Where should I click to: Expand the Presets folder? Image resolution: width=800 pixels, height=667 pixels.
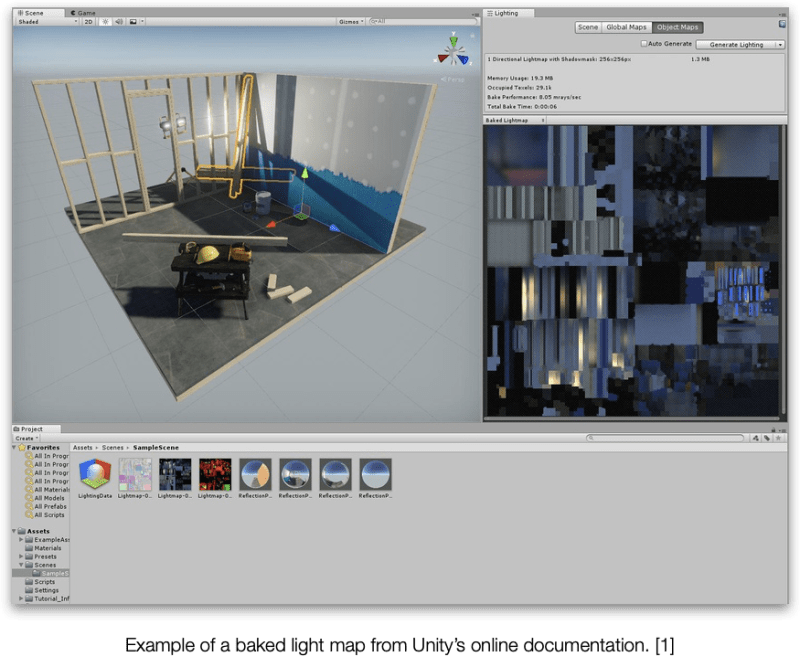tap(21, 556)
